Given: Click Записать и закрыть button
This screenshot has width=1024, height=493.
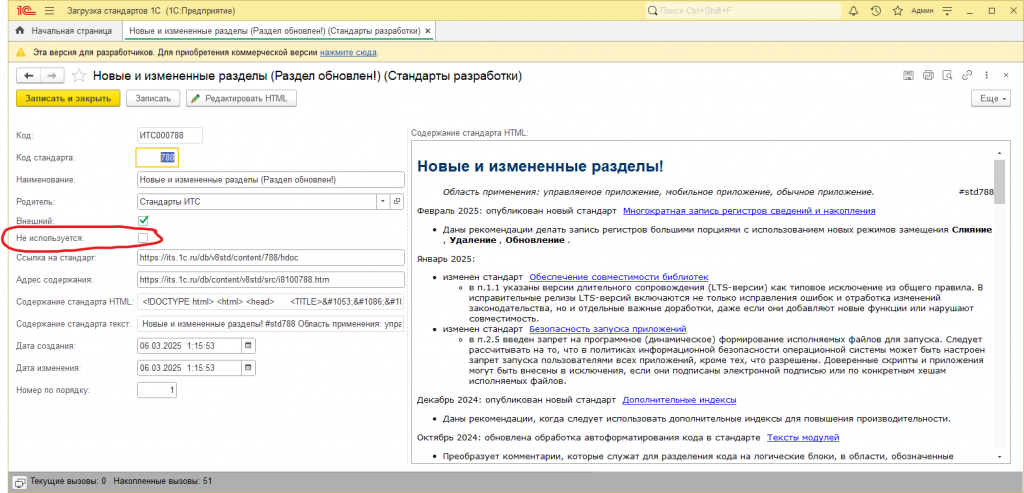Looking at the screenshot, I should tap(69, 99).
